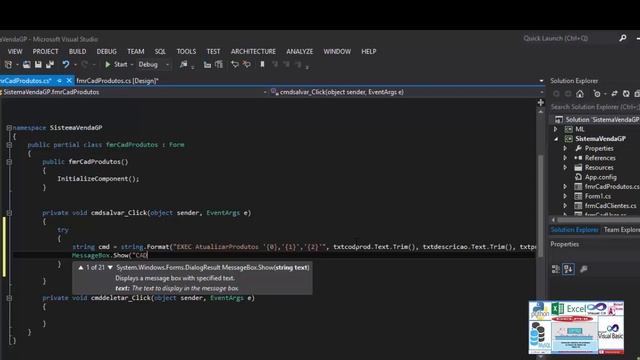The width and height of the screenshot is (640, 360).
Task: Click the green Start debugging arrow
Action: click(x=108, y=64)
